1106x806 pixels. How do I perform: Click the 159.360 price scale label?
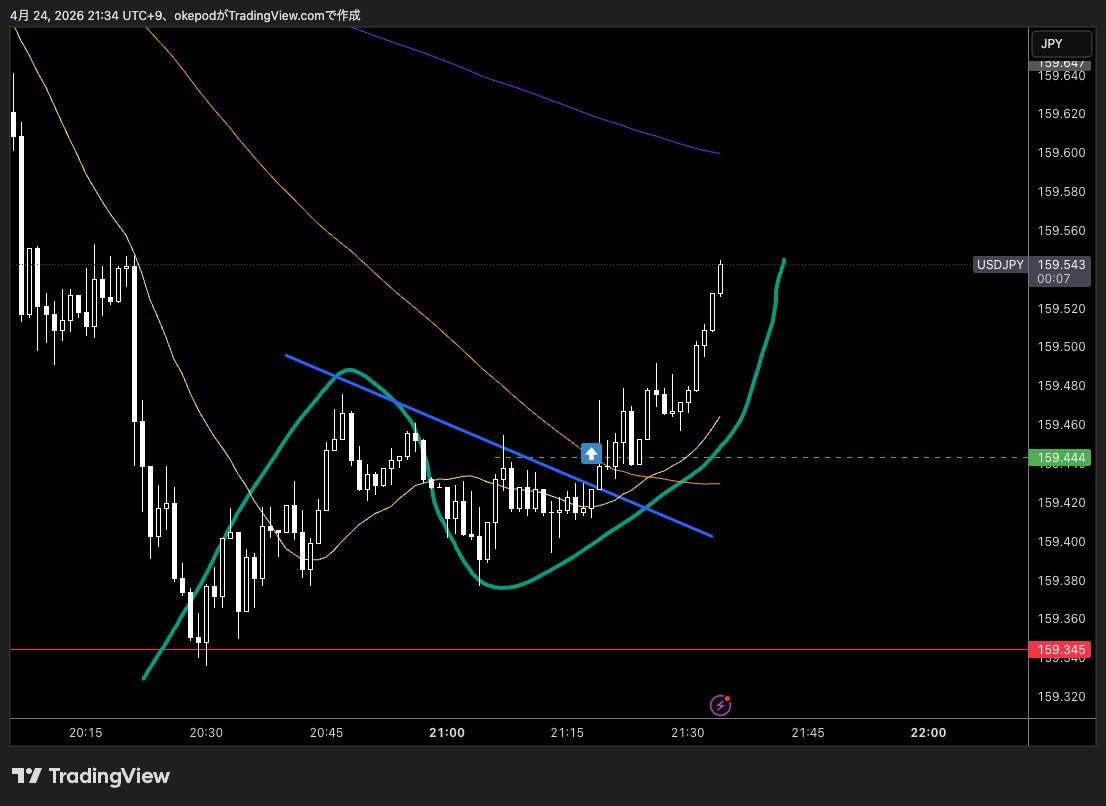(1061, 618)
